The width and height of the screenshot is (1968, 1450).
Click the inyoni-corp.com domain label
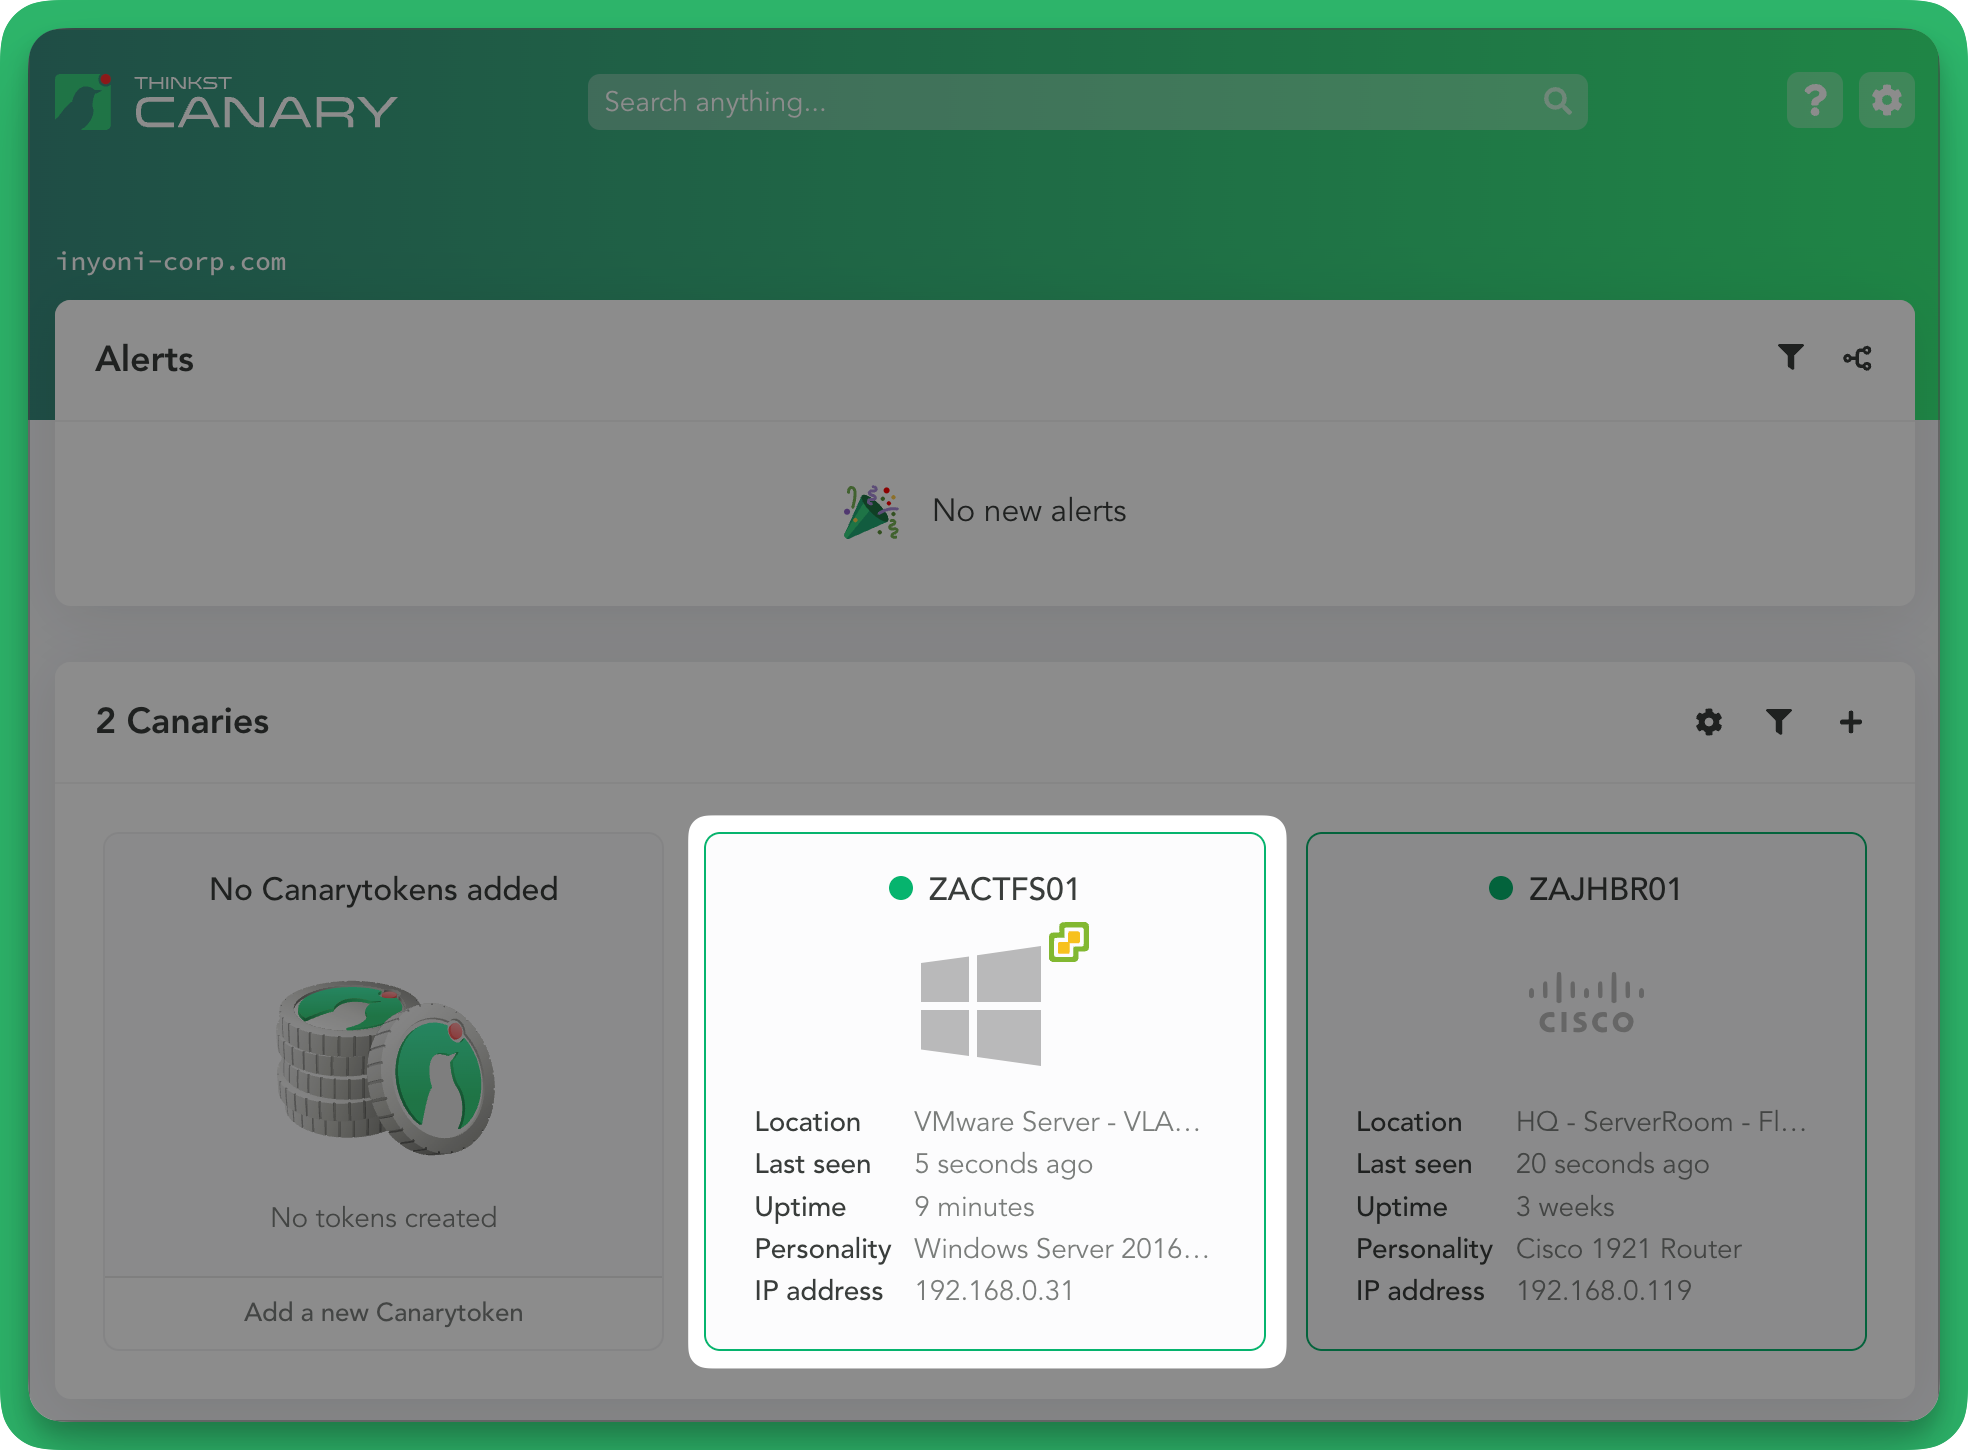pyautogui.click(x=171, y=262)
